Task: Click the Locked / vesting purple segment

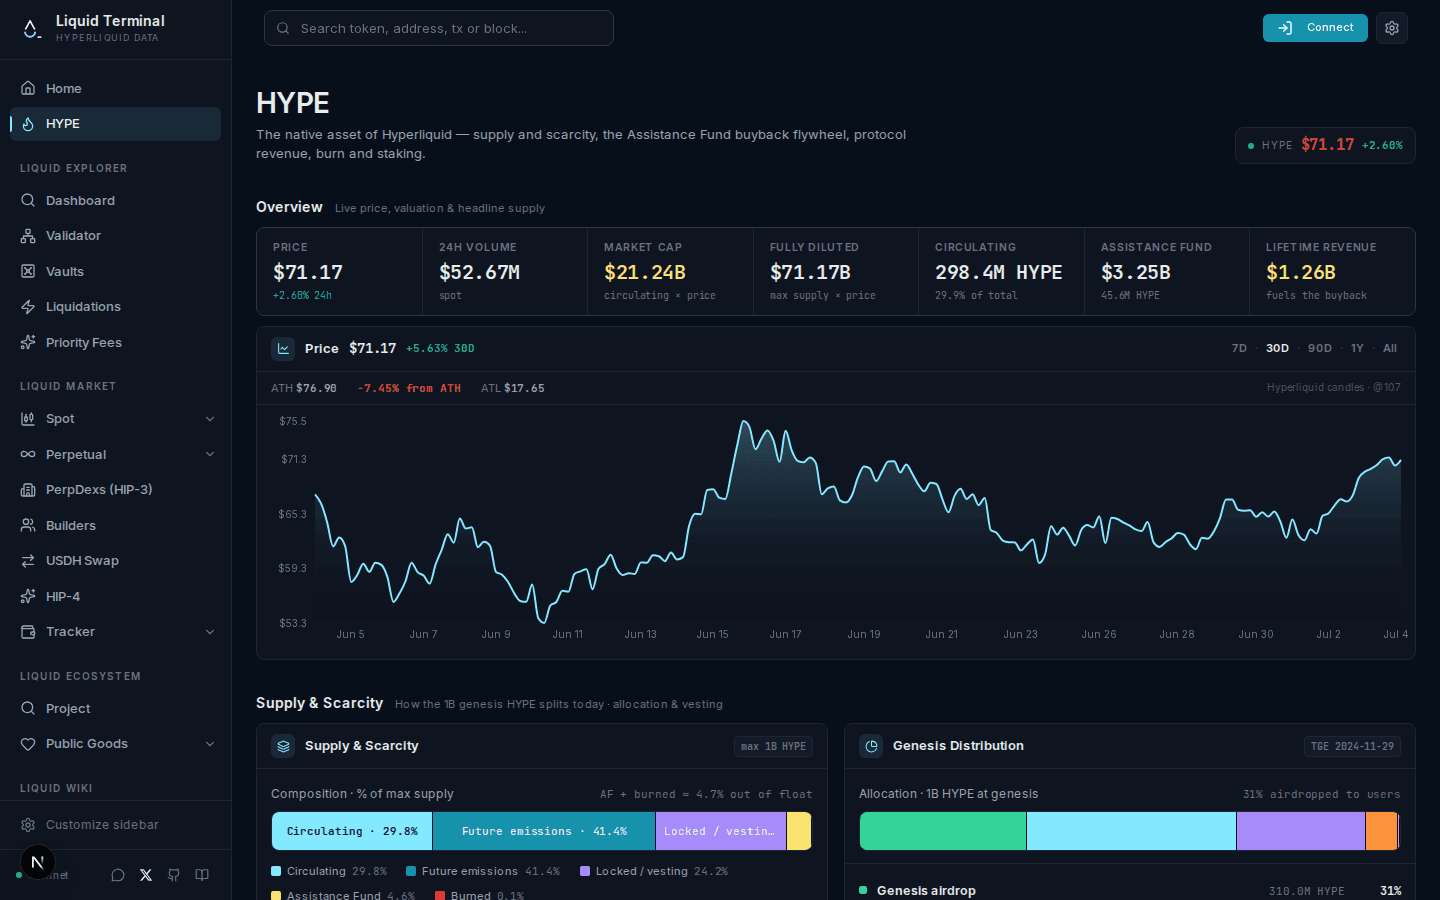Action: click(x=721, y=831)
